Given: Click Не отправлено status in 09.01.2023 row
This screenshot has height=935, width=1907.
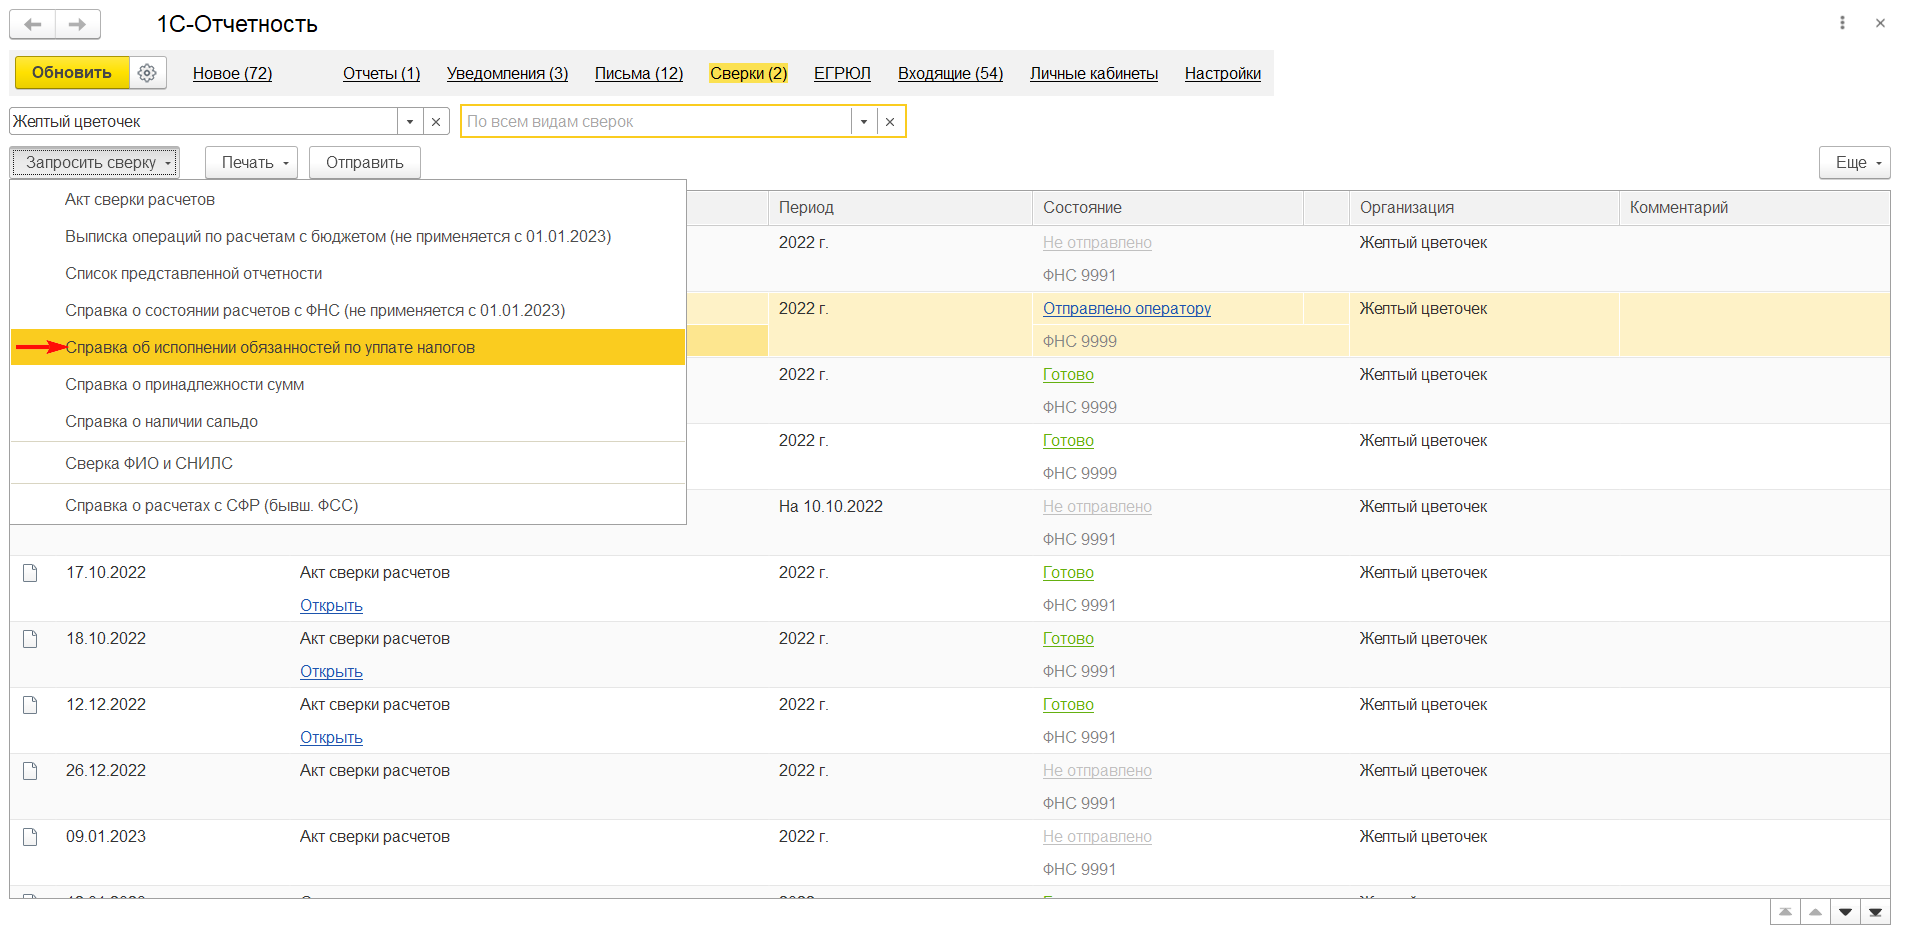Looking at the screenshot, I should click(1097, 837).
